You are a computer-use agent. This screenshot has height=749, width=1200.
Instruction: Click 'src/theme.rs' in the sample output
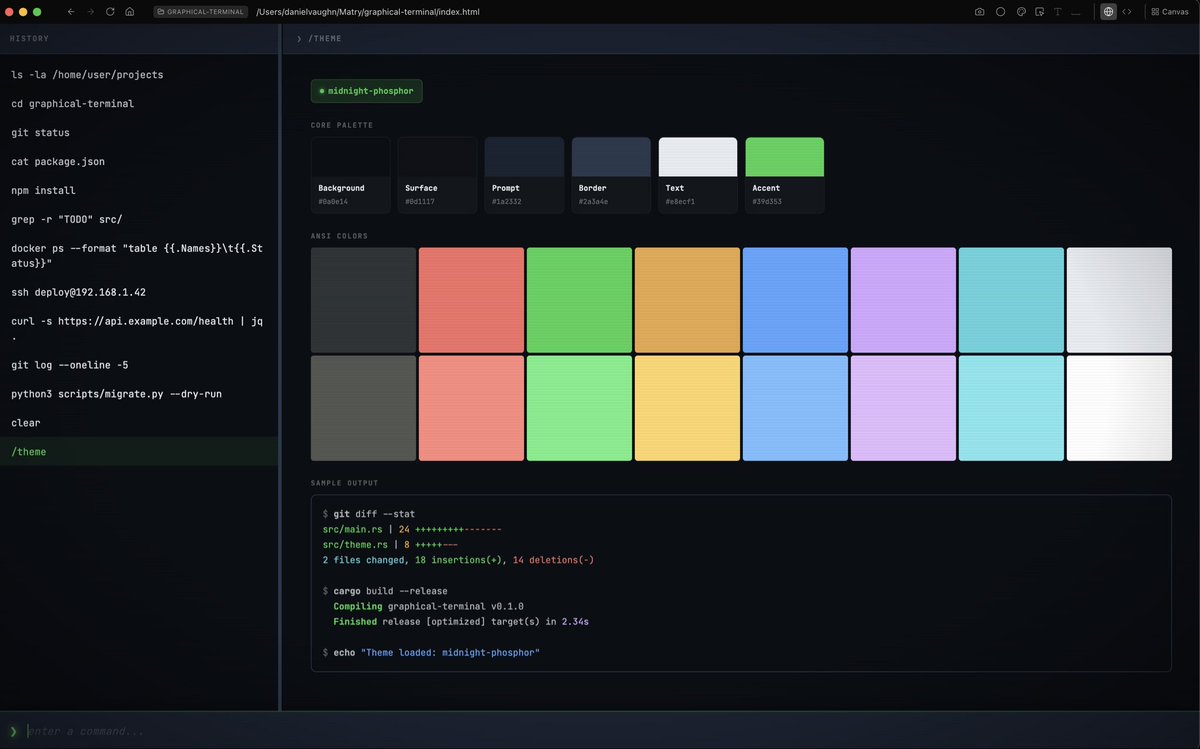[x=355, y=545]
